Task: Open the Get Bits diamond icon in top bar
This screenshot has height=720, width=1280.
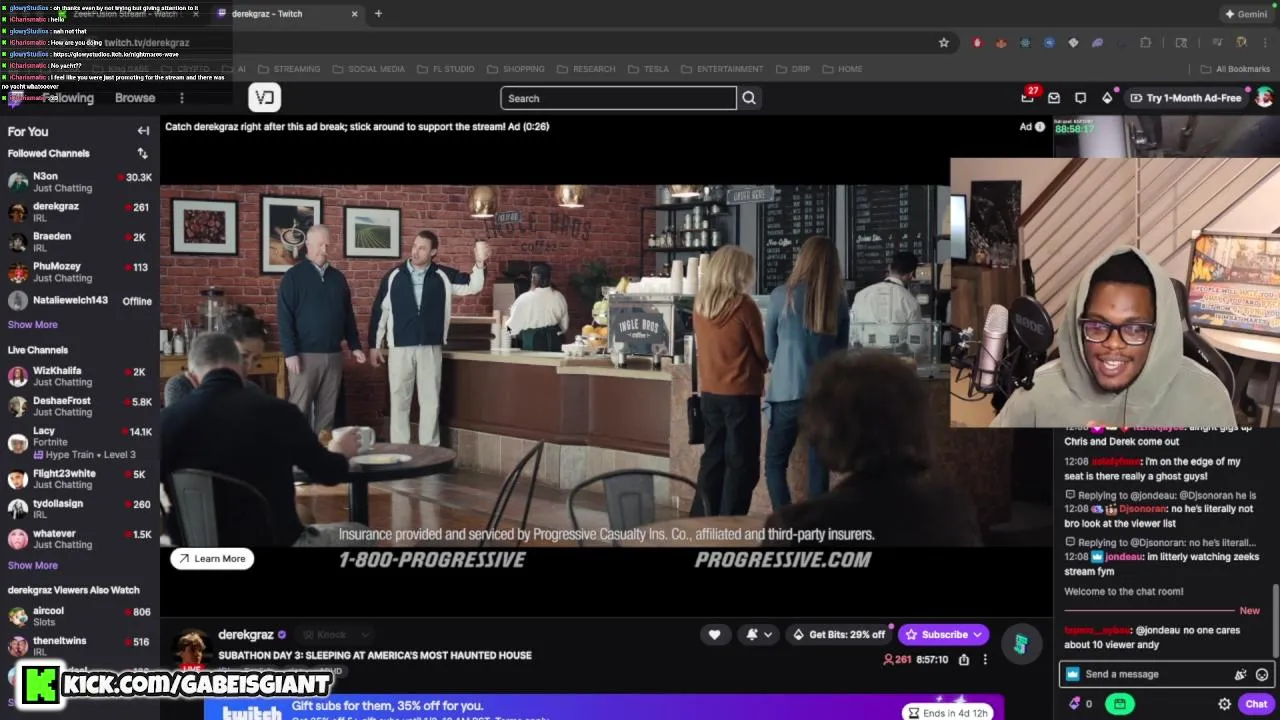Action: [x=1107, y=98]
